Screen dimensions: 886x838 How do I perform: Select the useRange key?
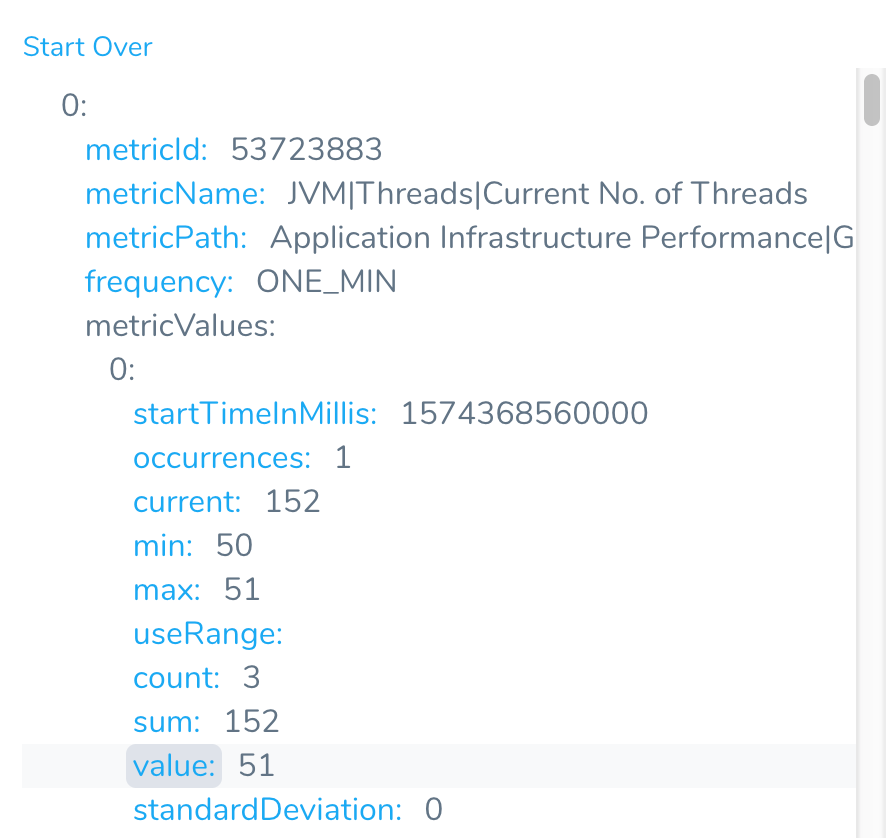(x=208, y=634)
